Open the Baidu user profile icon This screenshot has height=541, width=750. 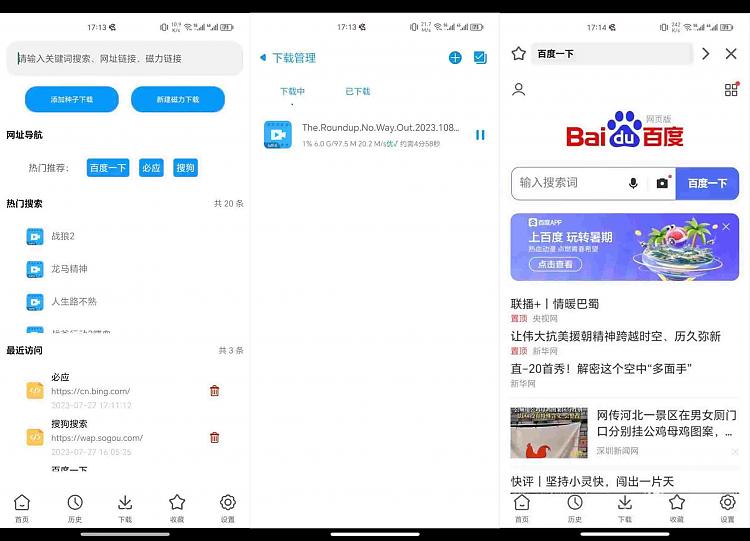tap(518, 89)
